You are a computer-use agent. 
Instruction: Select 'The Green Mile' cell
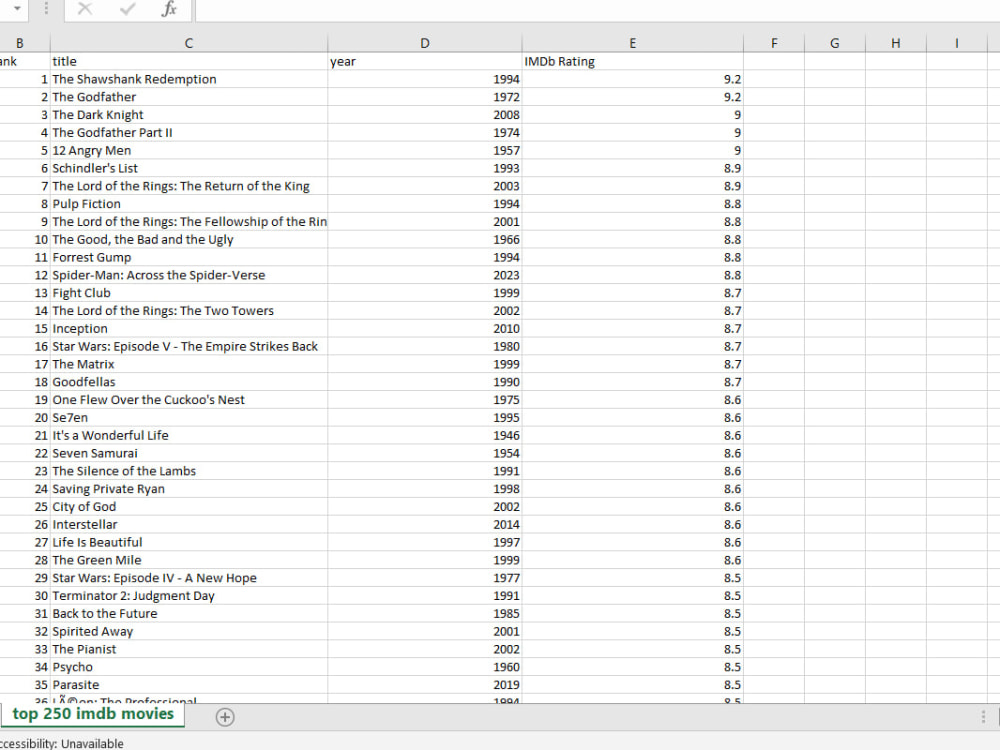click(189, 561)
